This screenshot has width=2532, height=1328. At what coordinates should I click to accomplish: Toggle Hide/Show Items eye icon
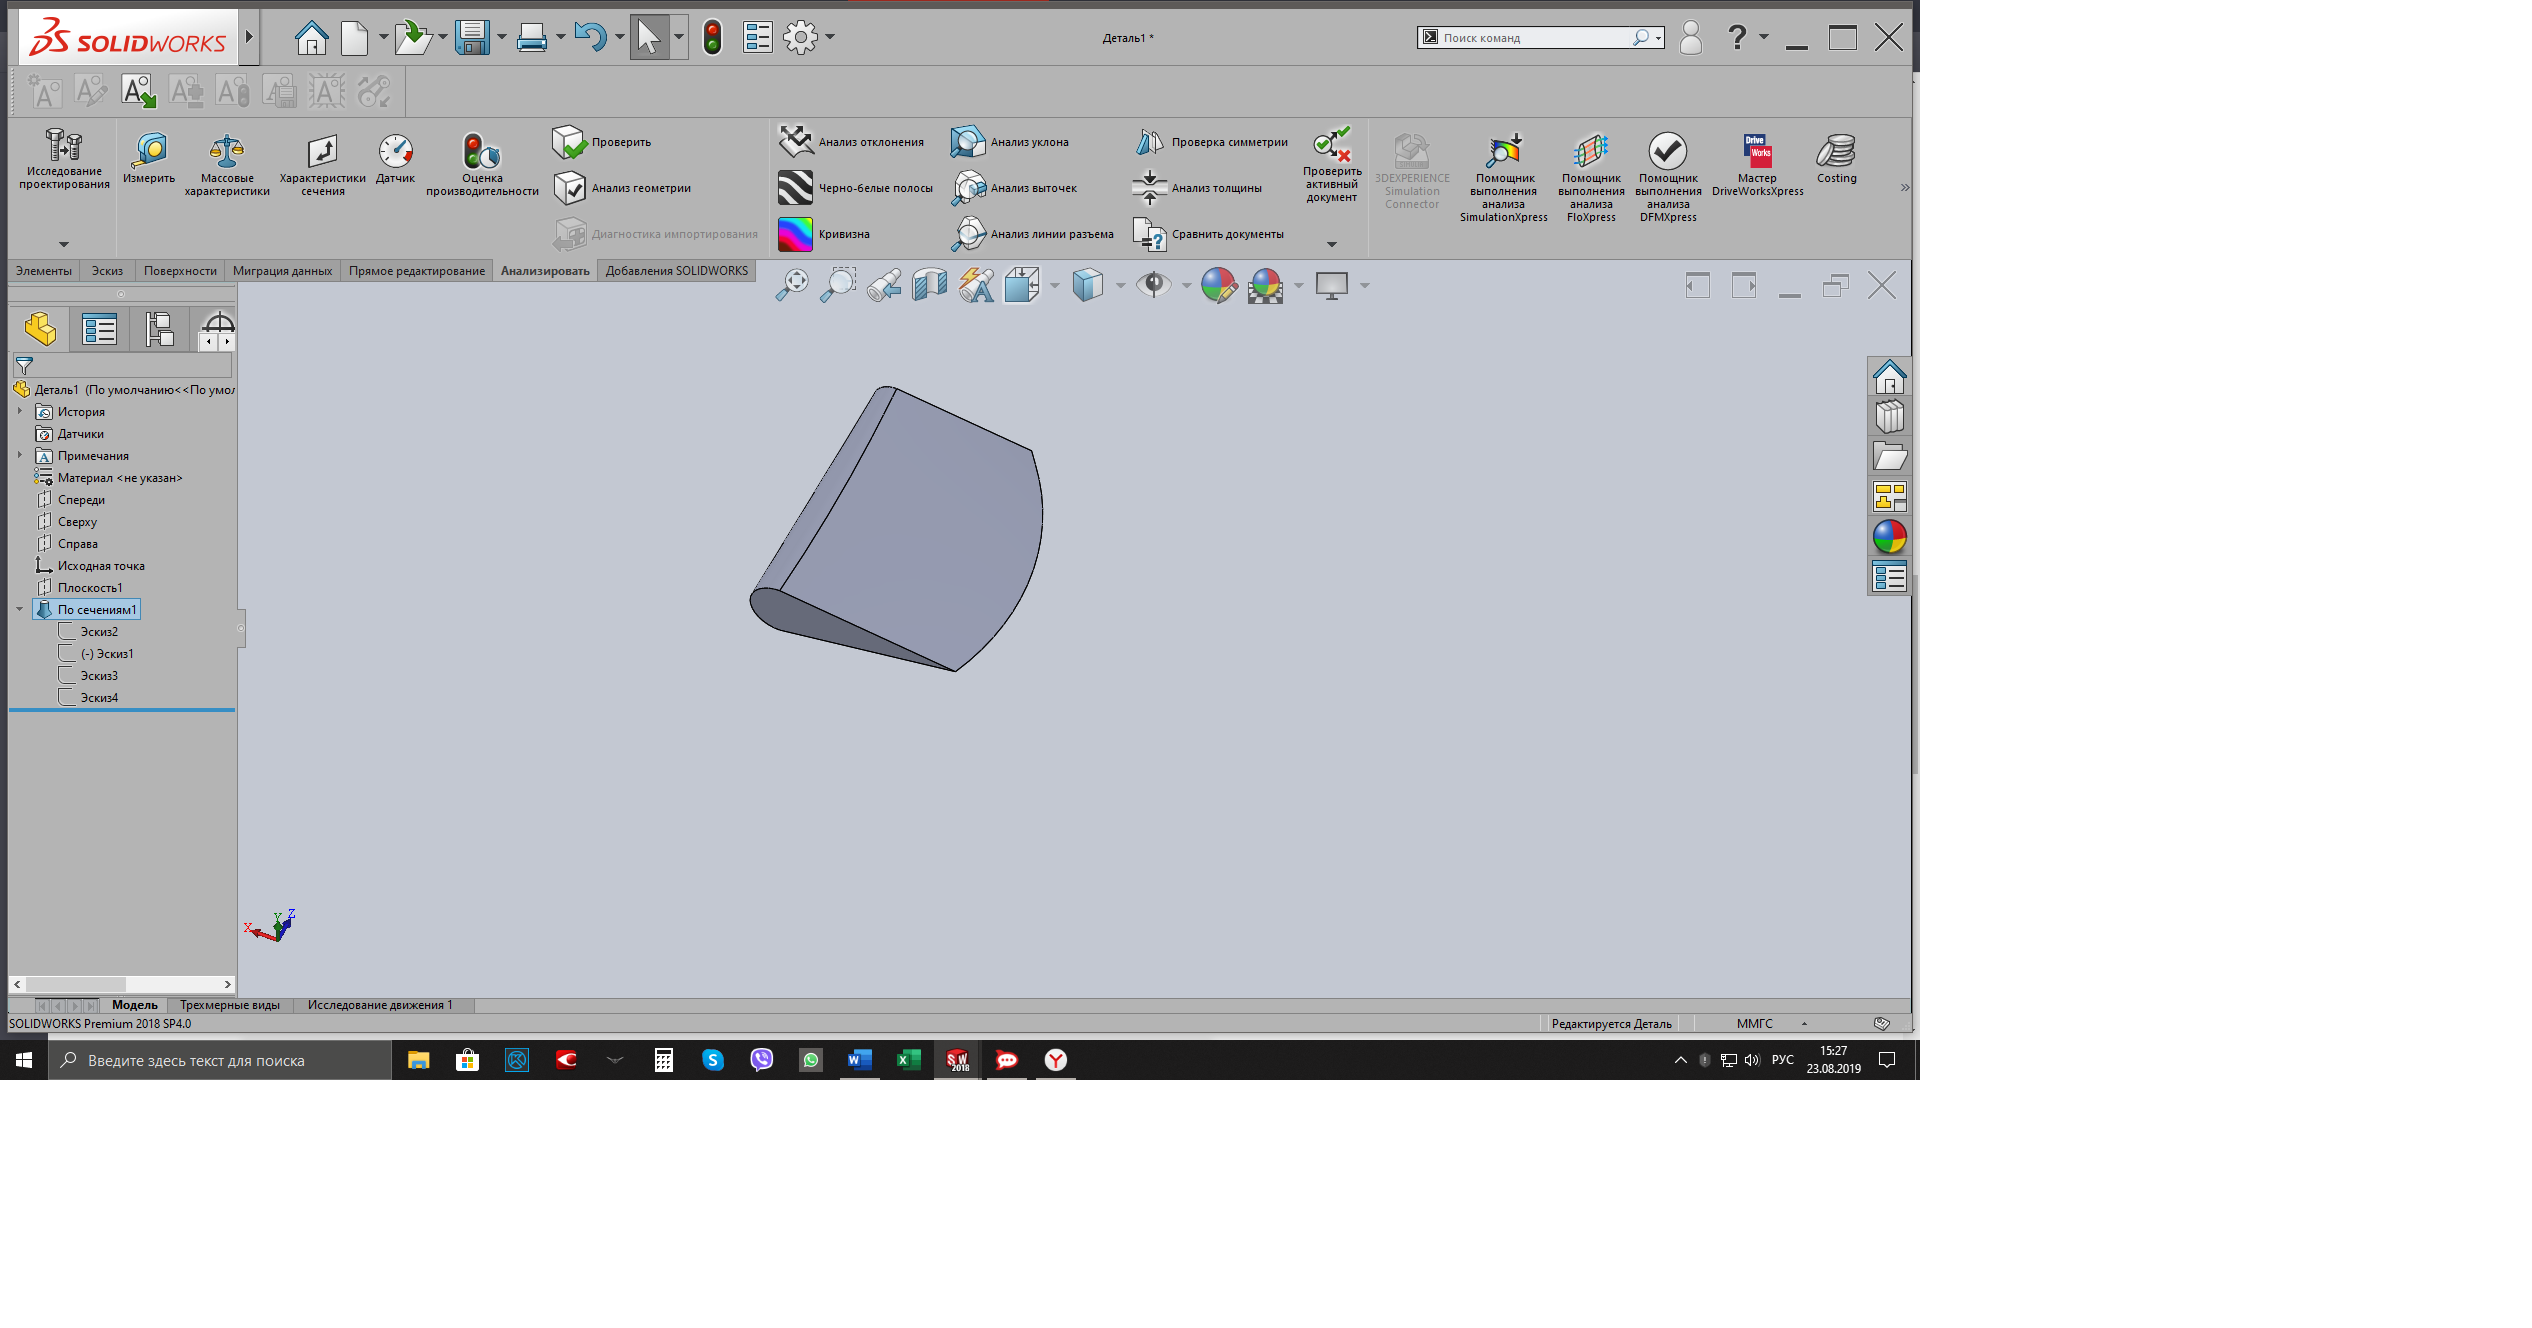pos(1153,285)
